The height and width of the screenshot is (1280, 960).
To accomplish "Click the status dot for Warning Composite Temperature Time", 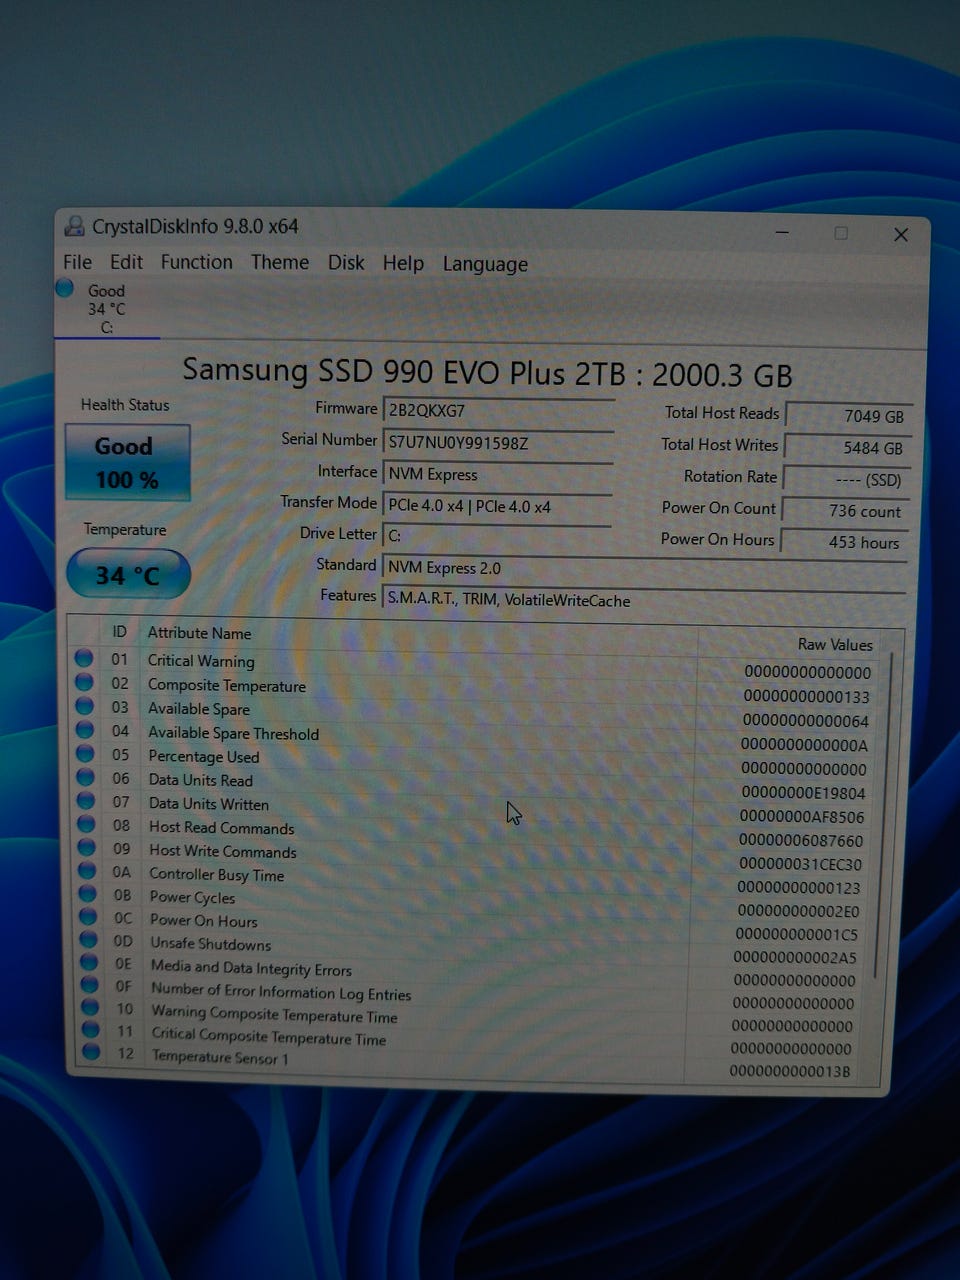I will (91, 1007).
